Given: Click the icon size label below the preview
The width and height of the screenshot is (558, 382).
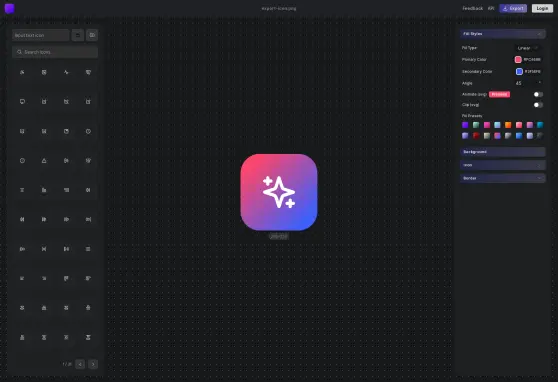Looking at the screenshot, I should click(x=279, y=236).
